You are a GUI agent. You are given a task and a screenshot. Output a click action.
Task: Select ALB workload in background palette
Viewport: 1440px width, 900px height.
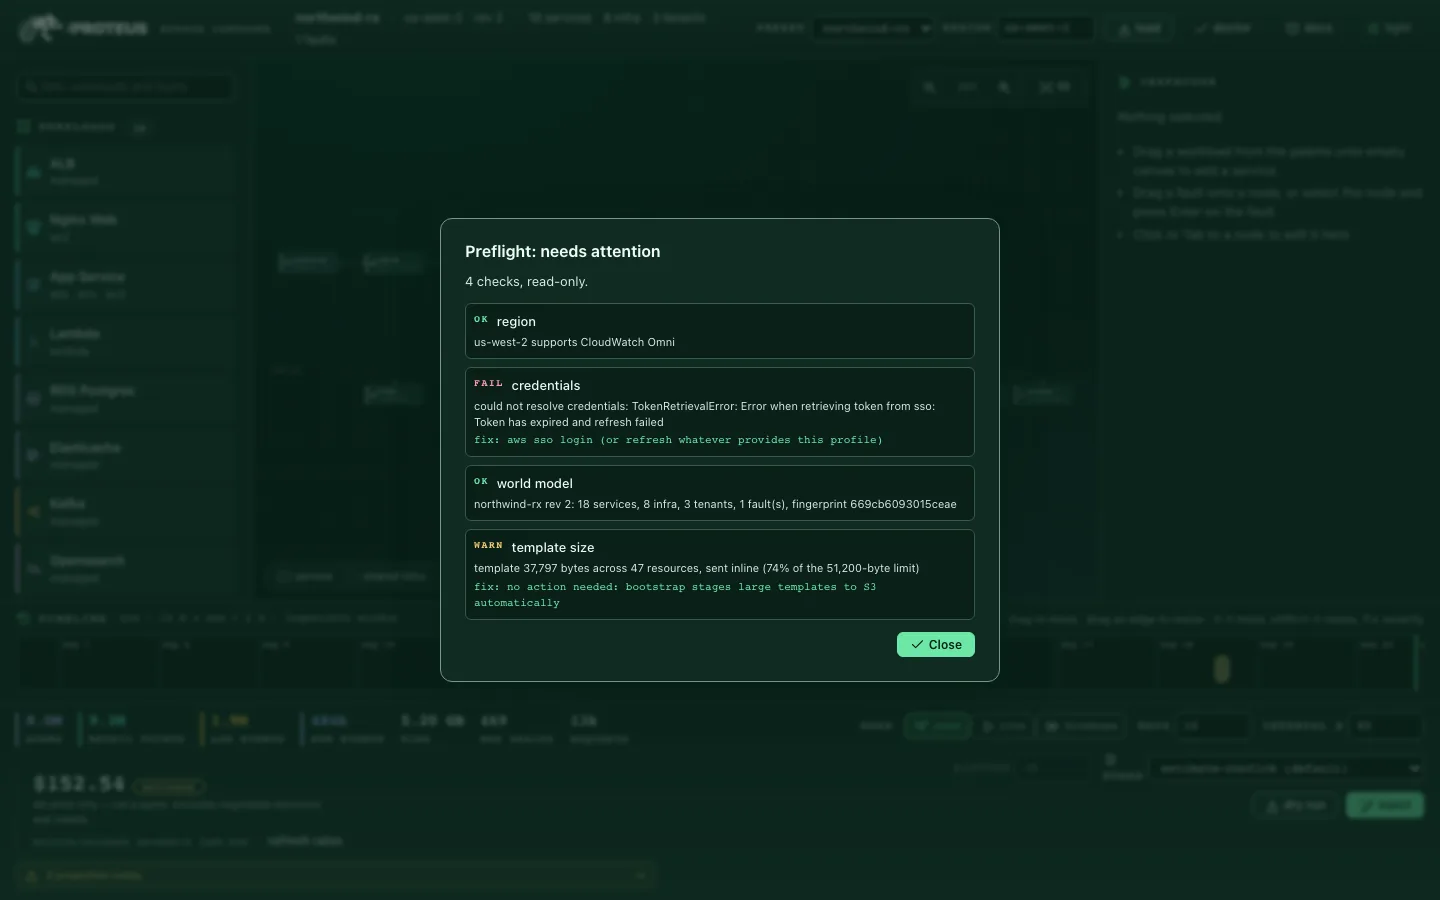coord(125,171)
